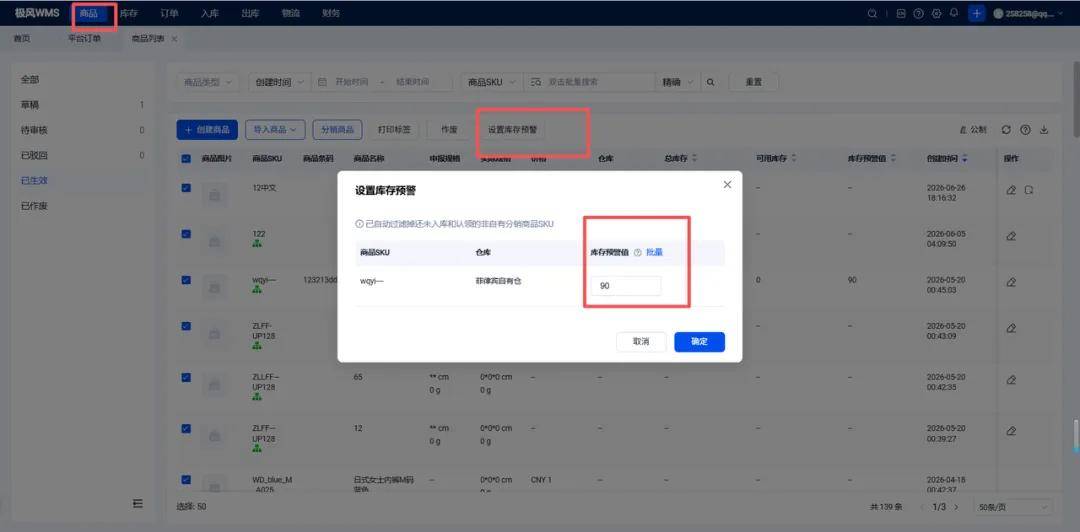Click the edit icon for 00:39:27 row

click(1011, 431)
